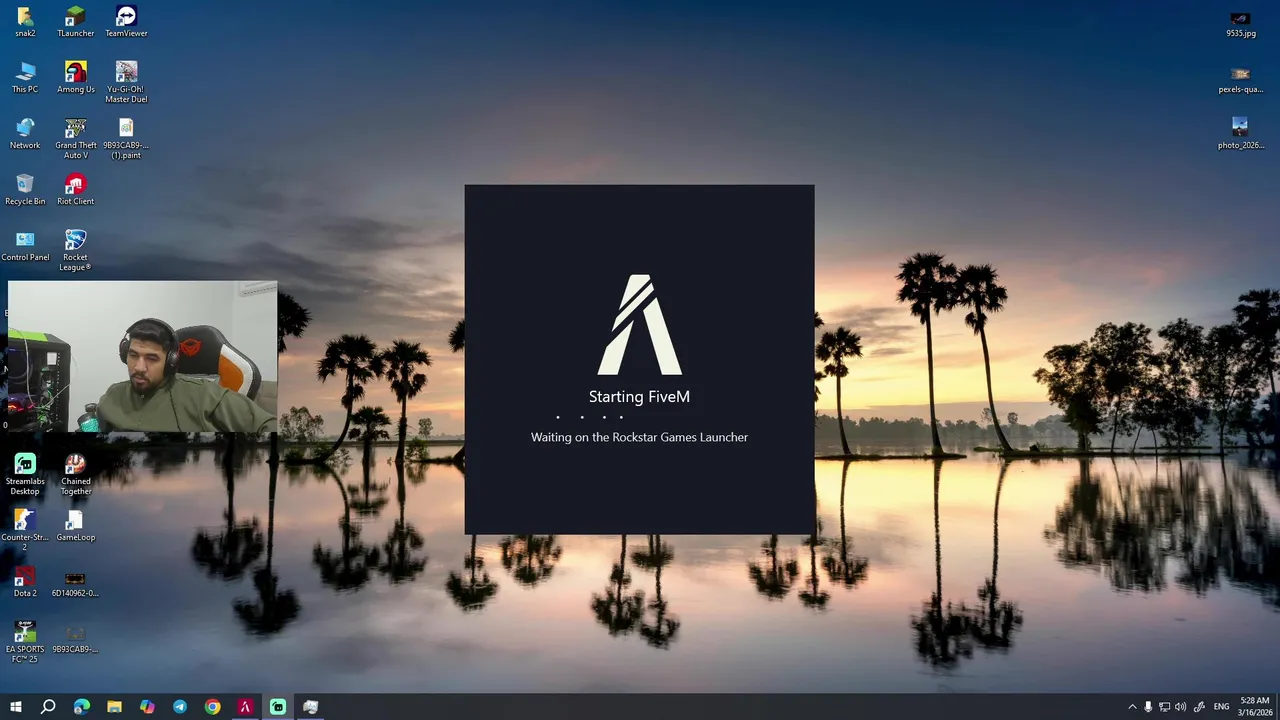Click the "Starting FiveM" text
1280x720 pixels.
639,397
